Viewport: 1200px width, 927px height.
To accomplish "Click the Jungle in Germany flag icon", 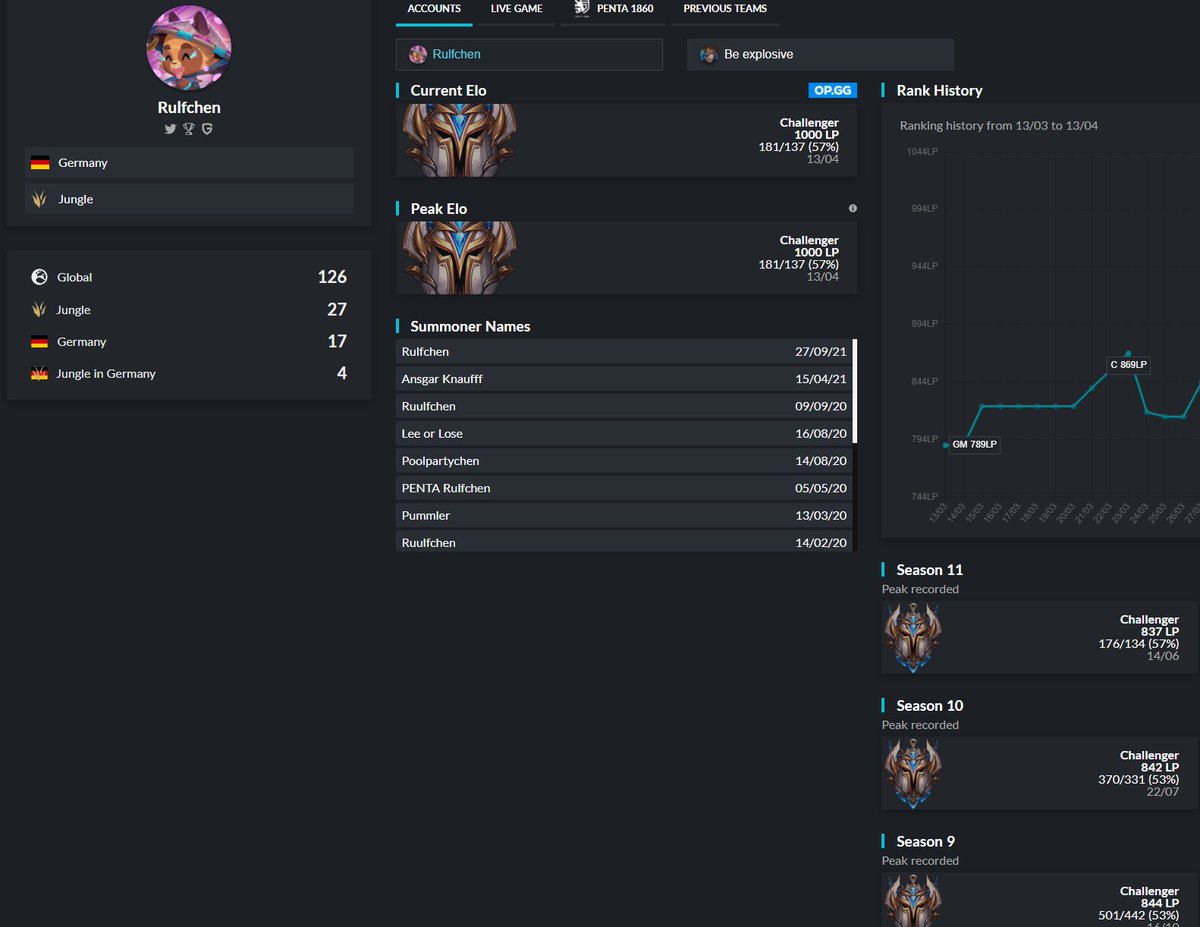I will (x=40, y=374).
